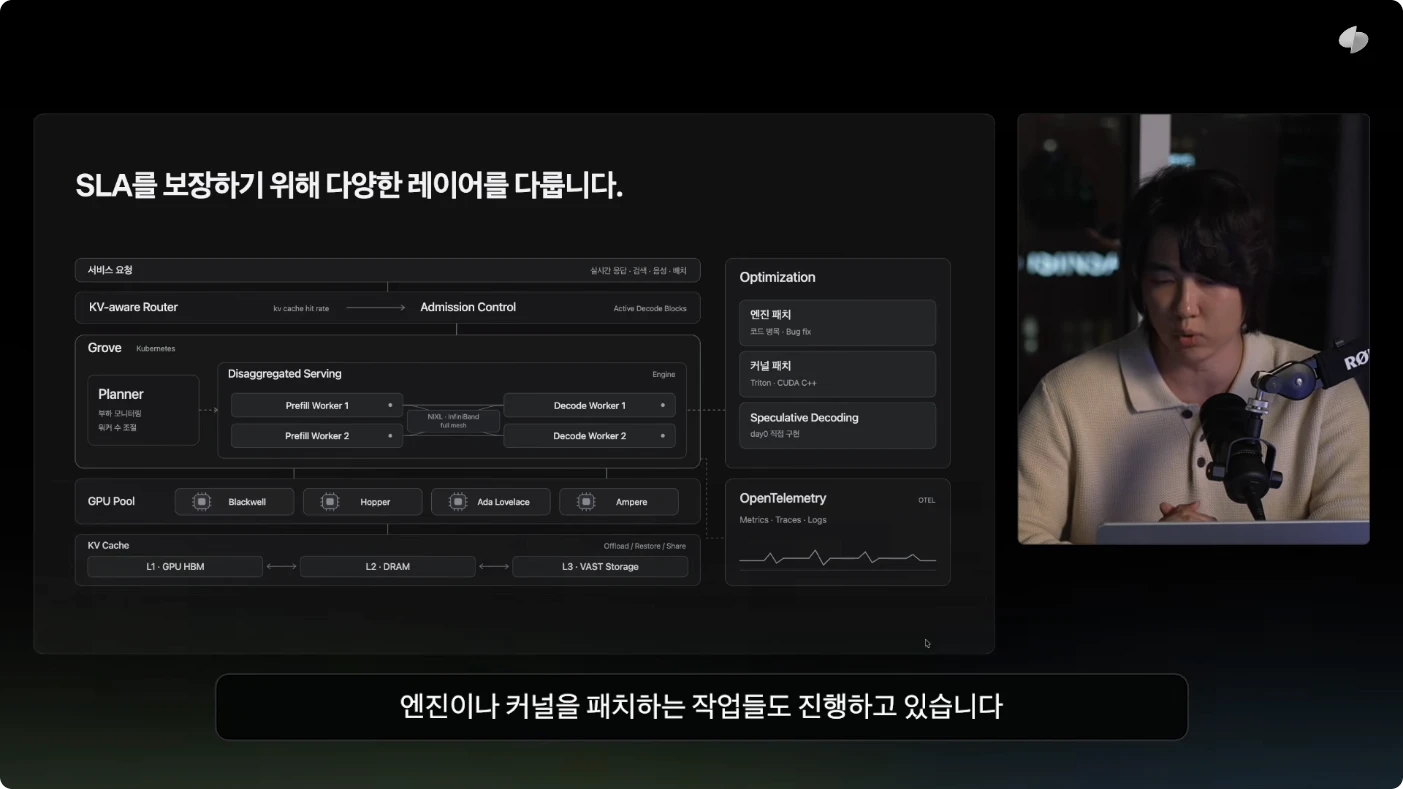Select the 커널 패치 optimization card
The width and height of the screenshot is (1403, 789).
[837, 374]
